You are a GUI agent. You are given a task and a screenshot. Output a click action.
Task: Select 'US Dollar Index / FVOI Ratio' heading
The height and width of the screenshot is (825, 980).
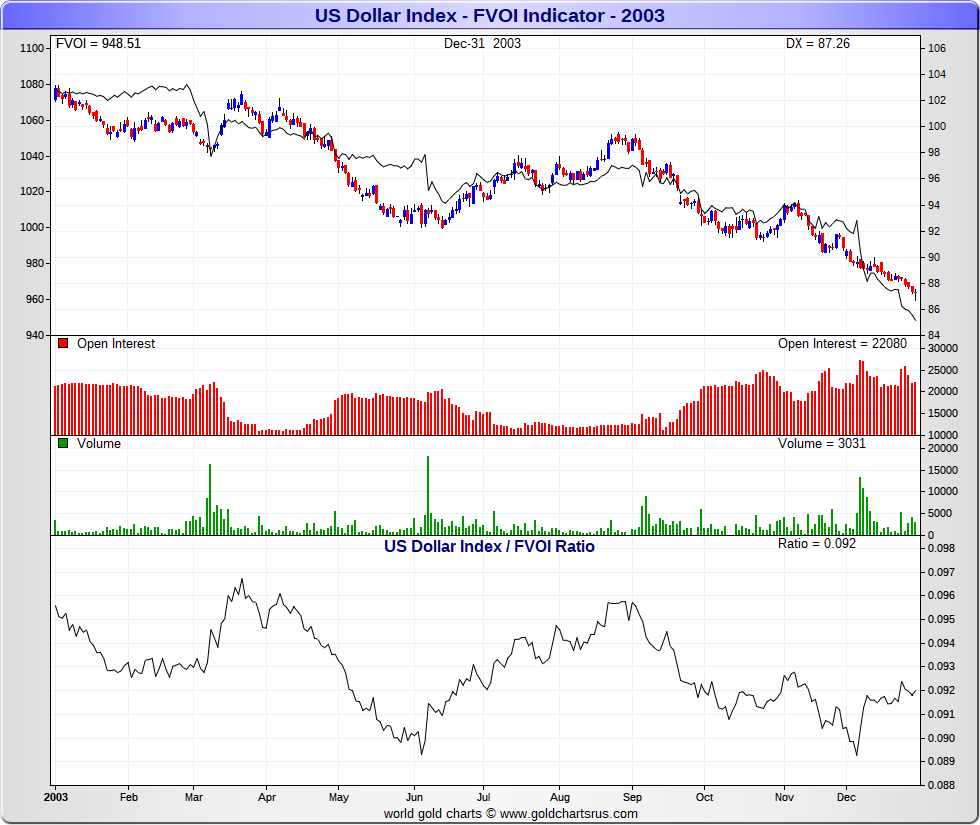(x=489, y=547)
